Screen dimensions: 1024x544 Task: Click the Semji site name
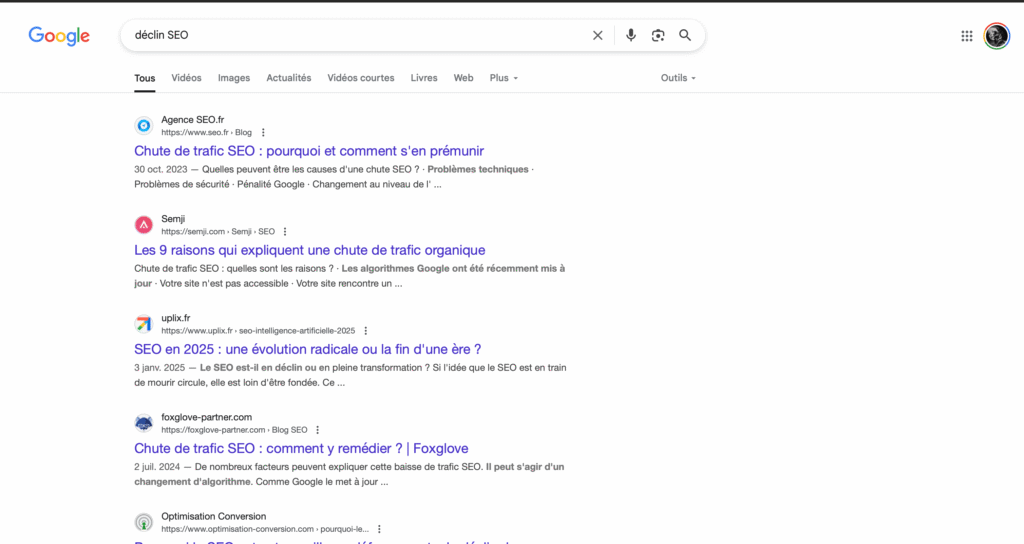(x=173, y=219)
